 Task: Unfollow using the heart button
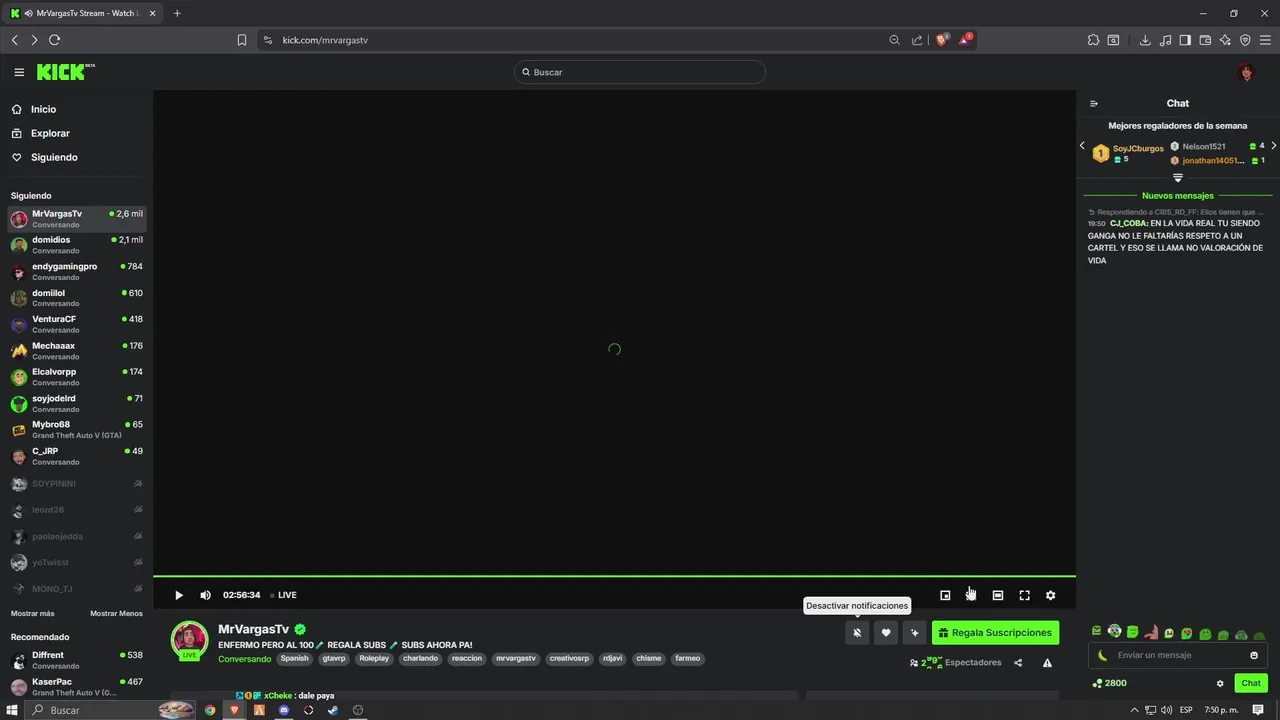pos(885,632)
